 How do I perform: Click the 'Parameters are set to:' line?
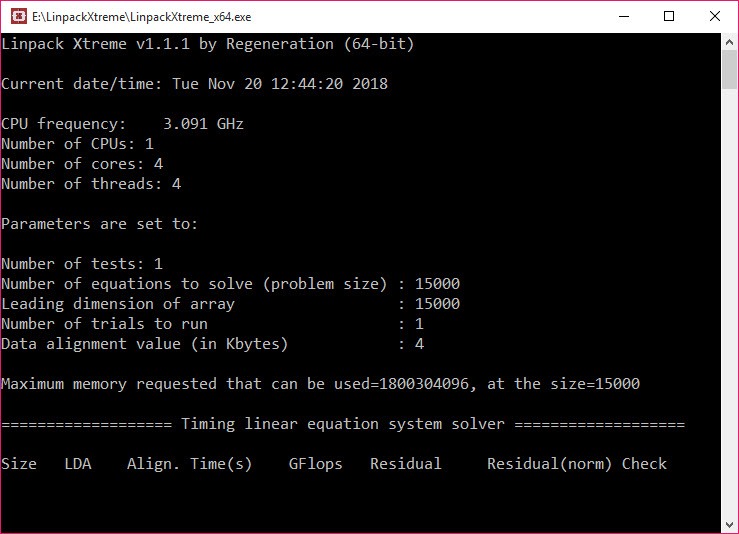click(x=99, y=224)
